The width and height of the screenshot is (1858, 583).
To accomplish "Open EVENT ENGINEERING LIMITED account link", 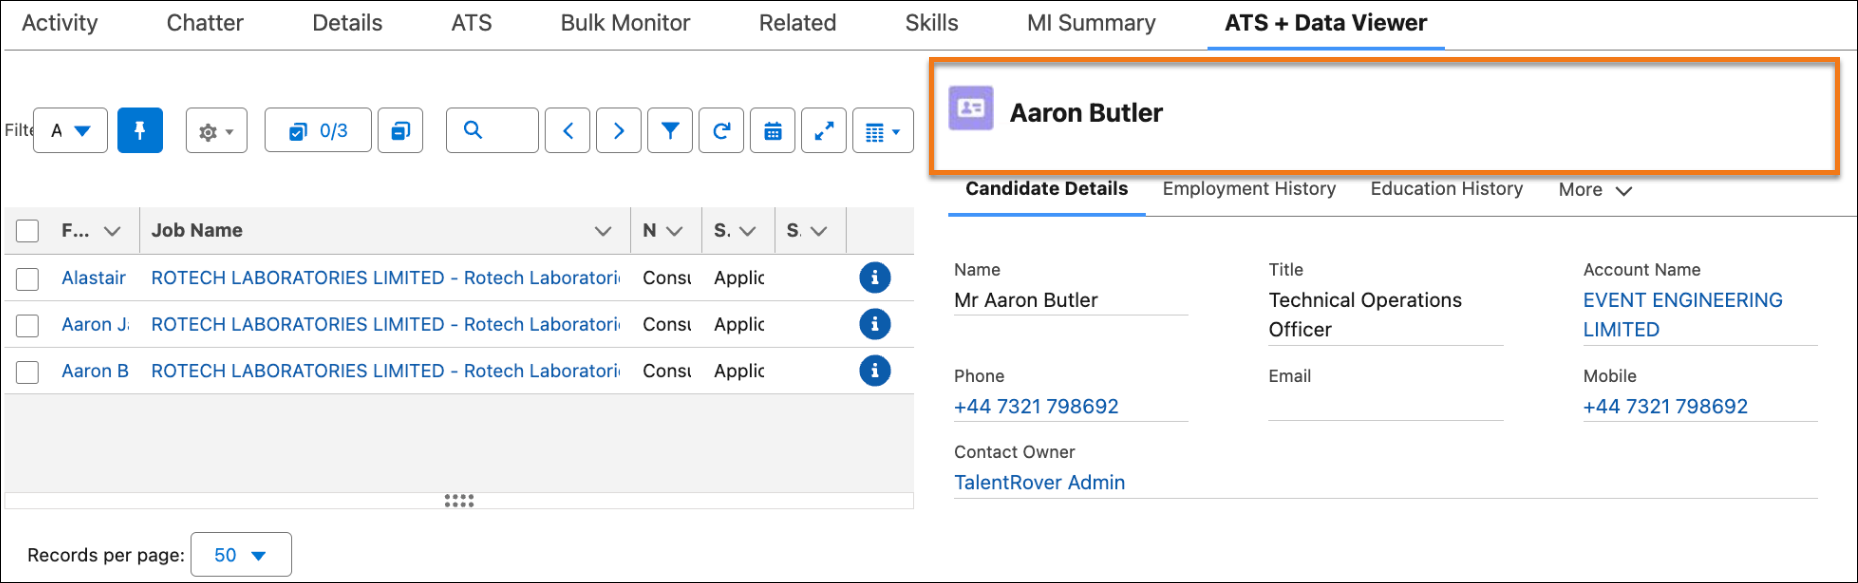I will click(x=1683, y=315).
